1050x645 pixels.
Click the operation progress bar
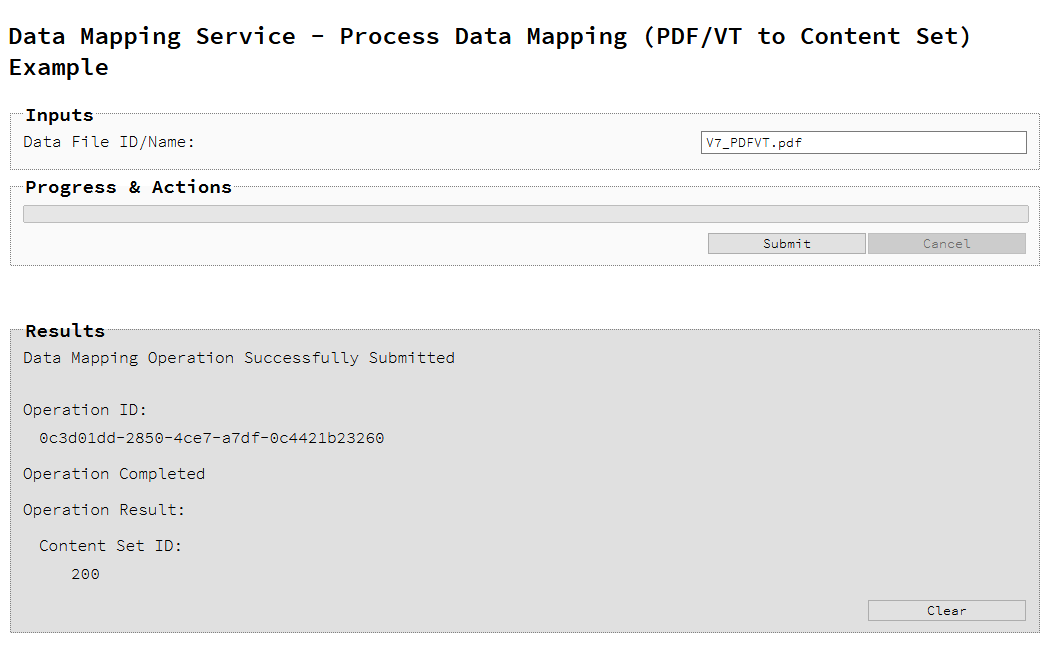coord(525,214)
